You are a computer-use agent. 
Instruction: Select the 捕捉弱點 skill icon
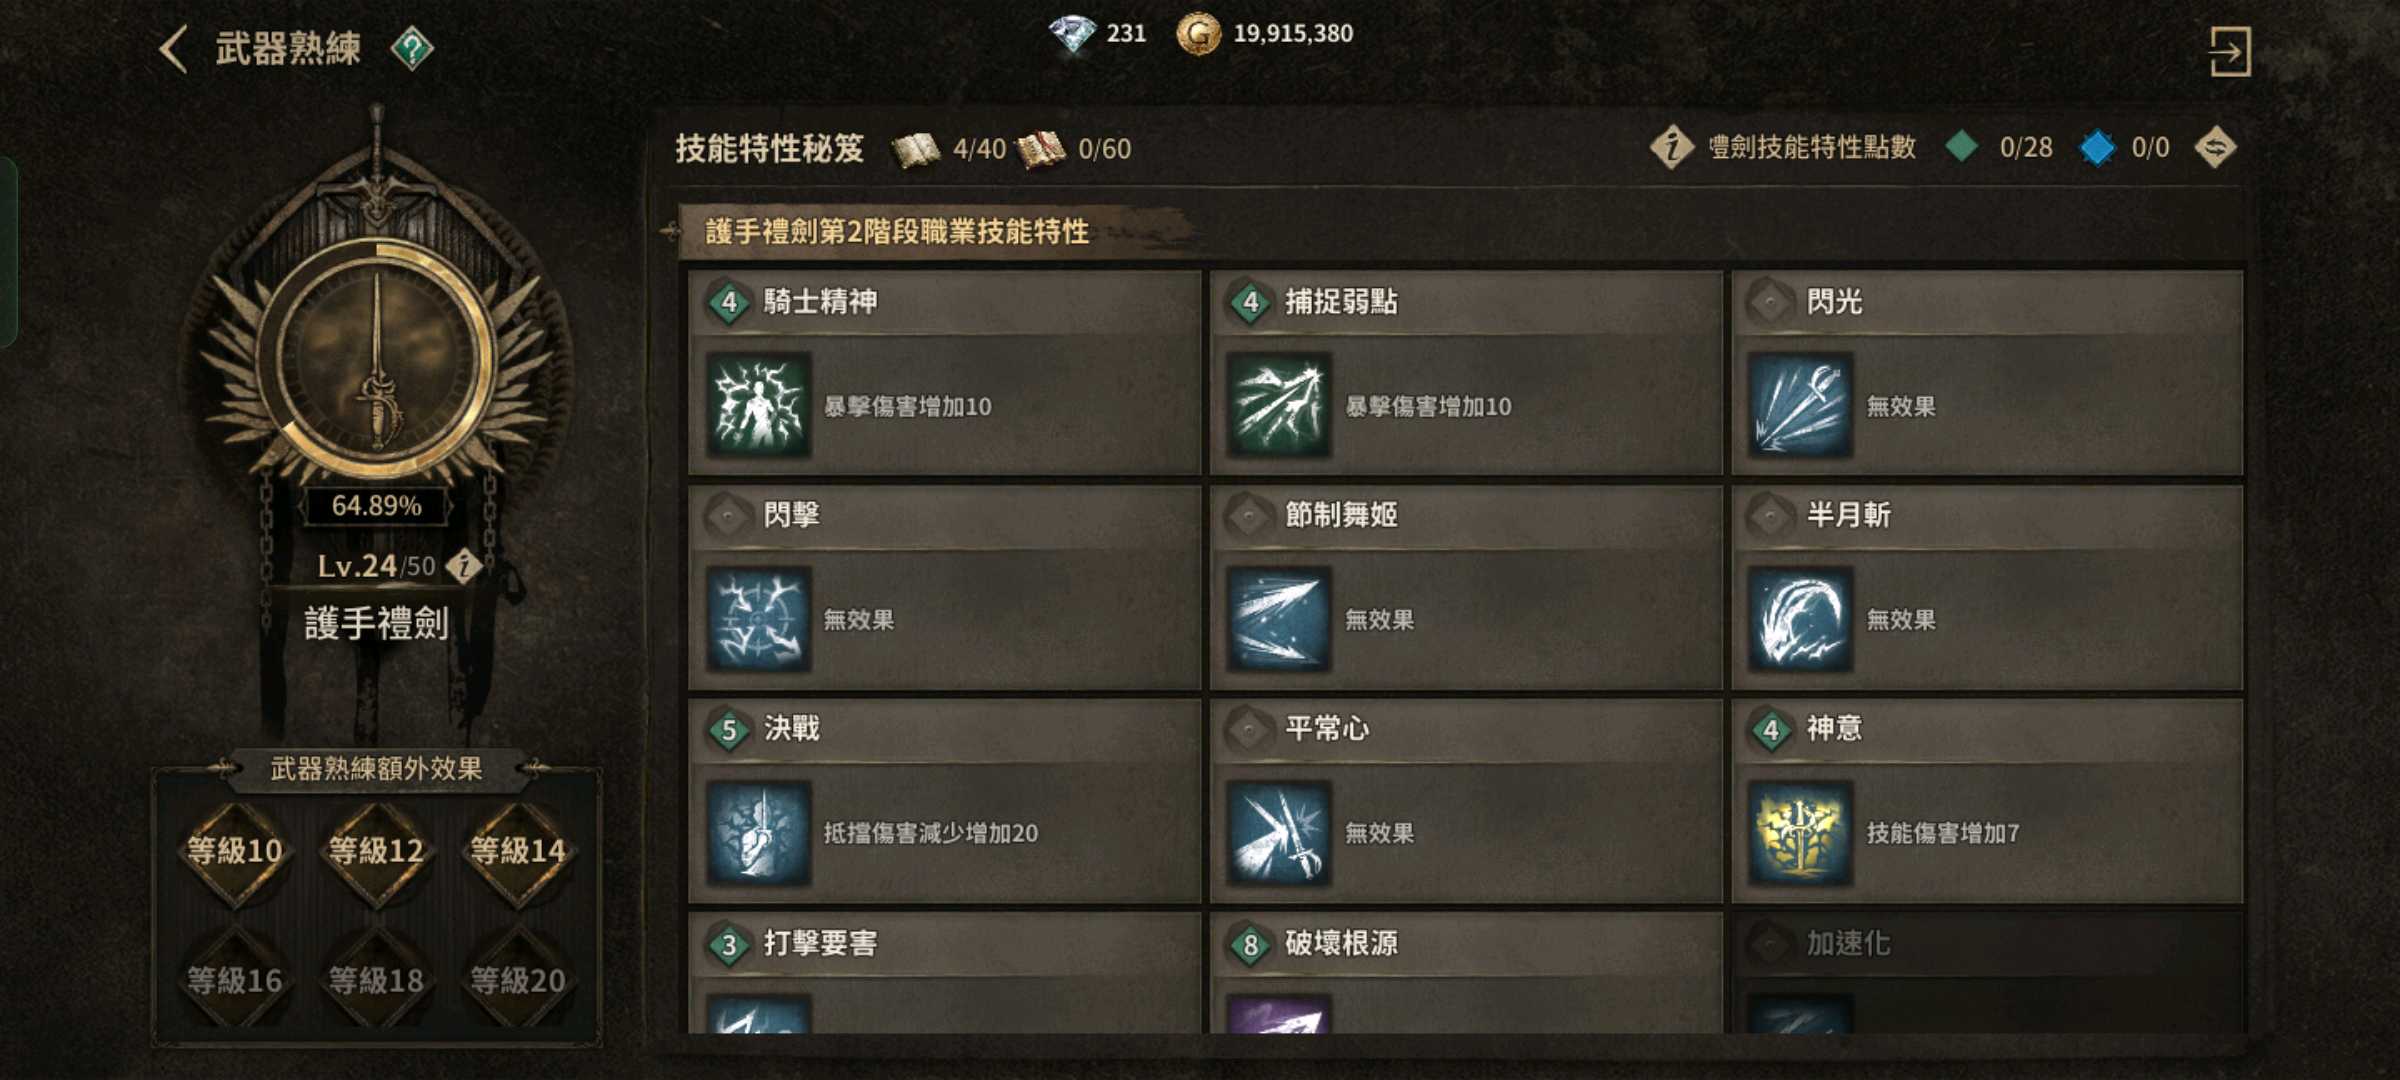1279,405
